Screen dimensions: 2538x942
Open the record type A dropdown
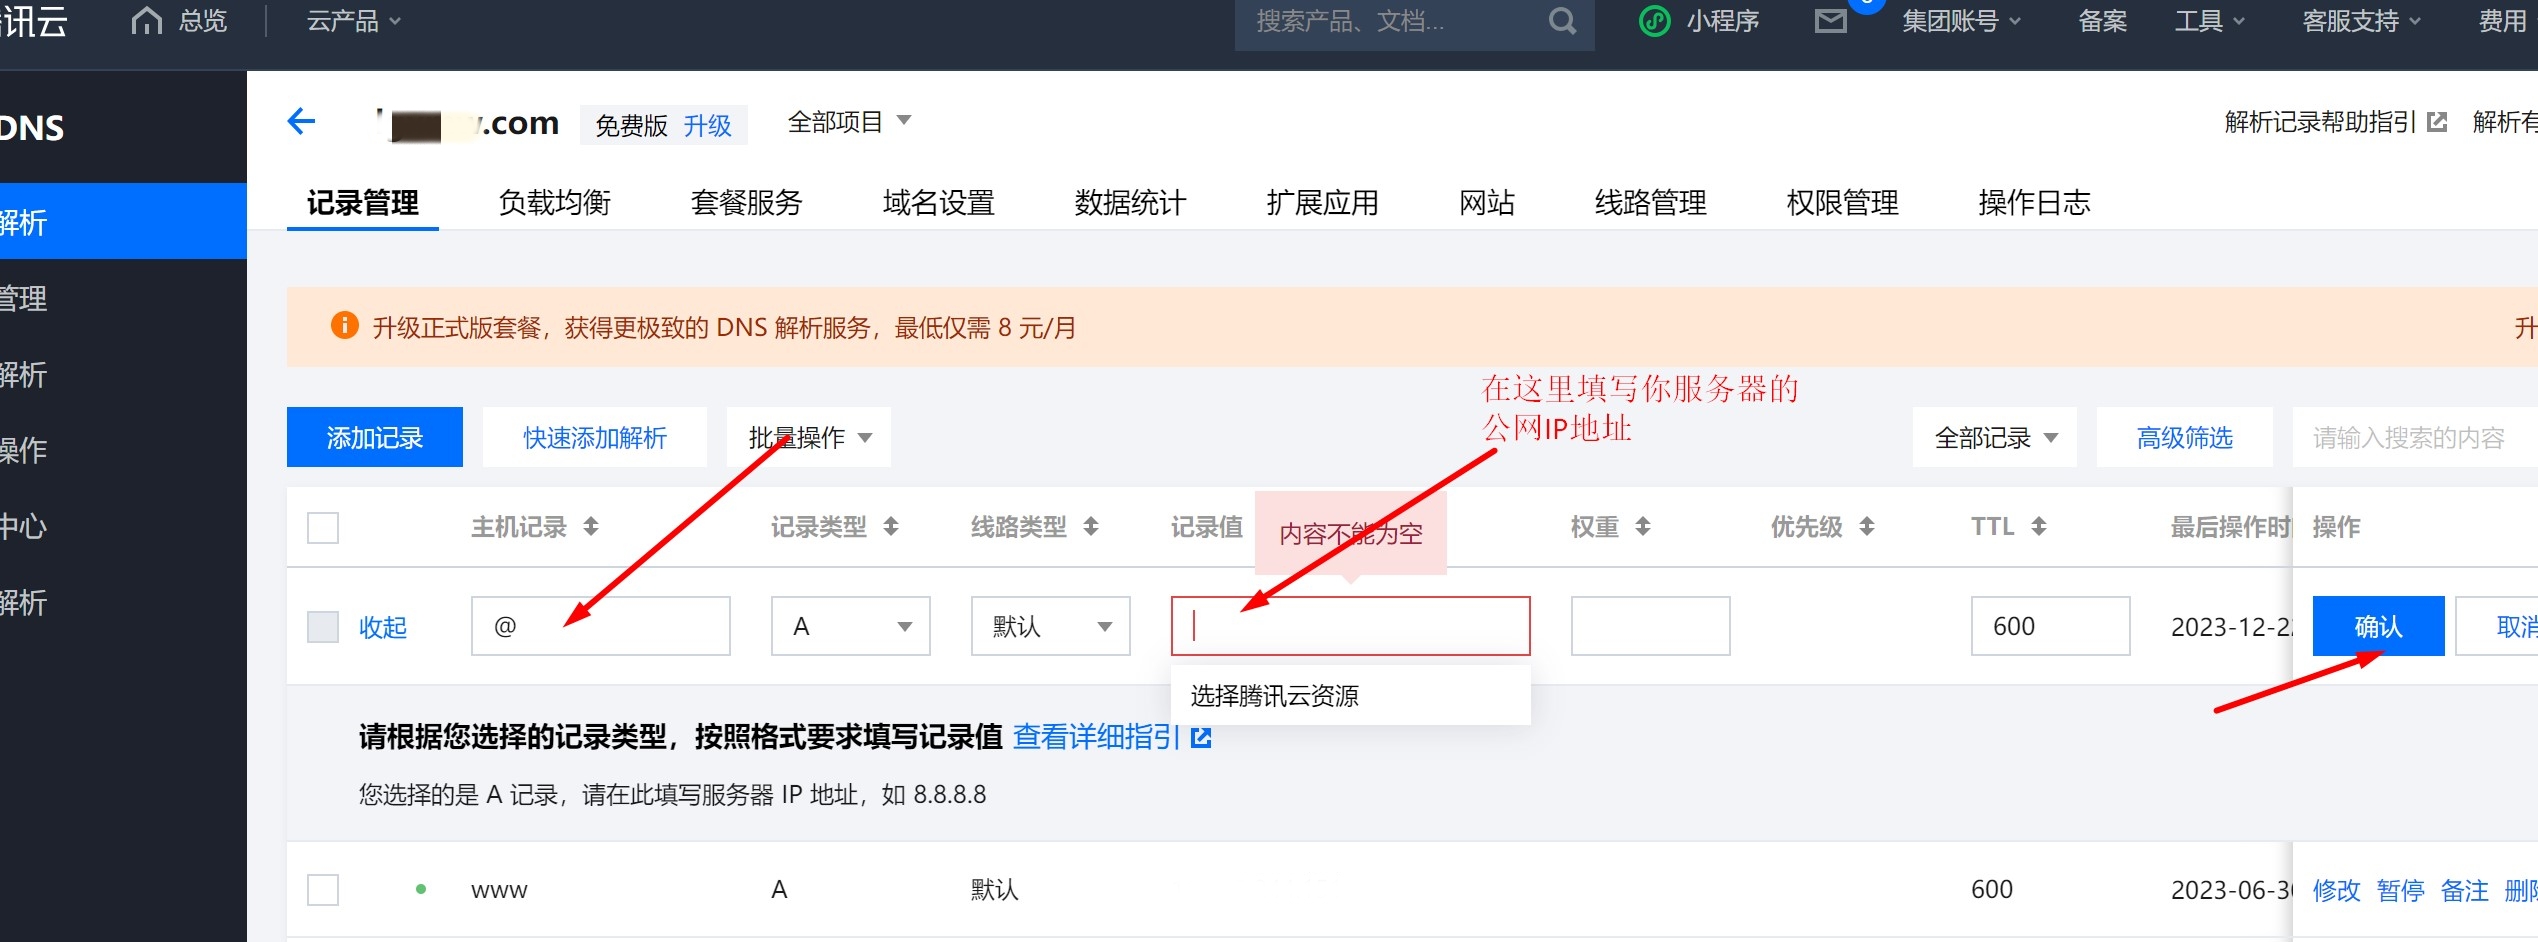[850, 627]
